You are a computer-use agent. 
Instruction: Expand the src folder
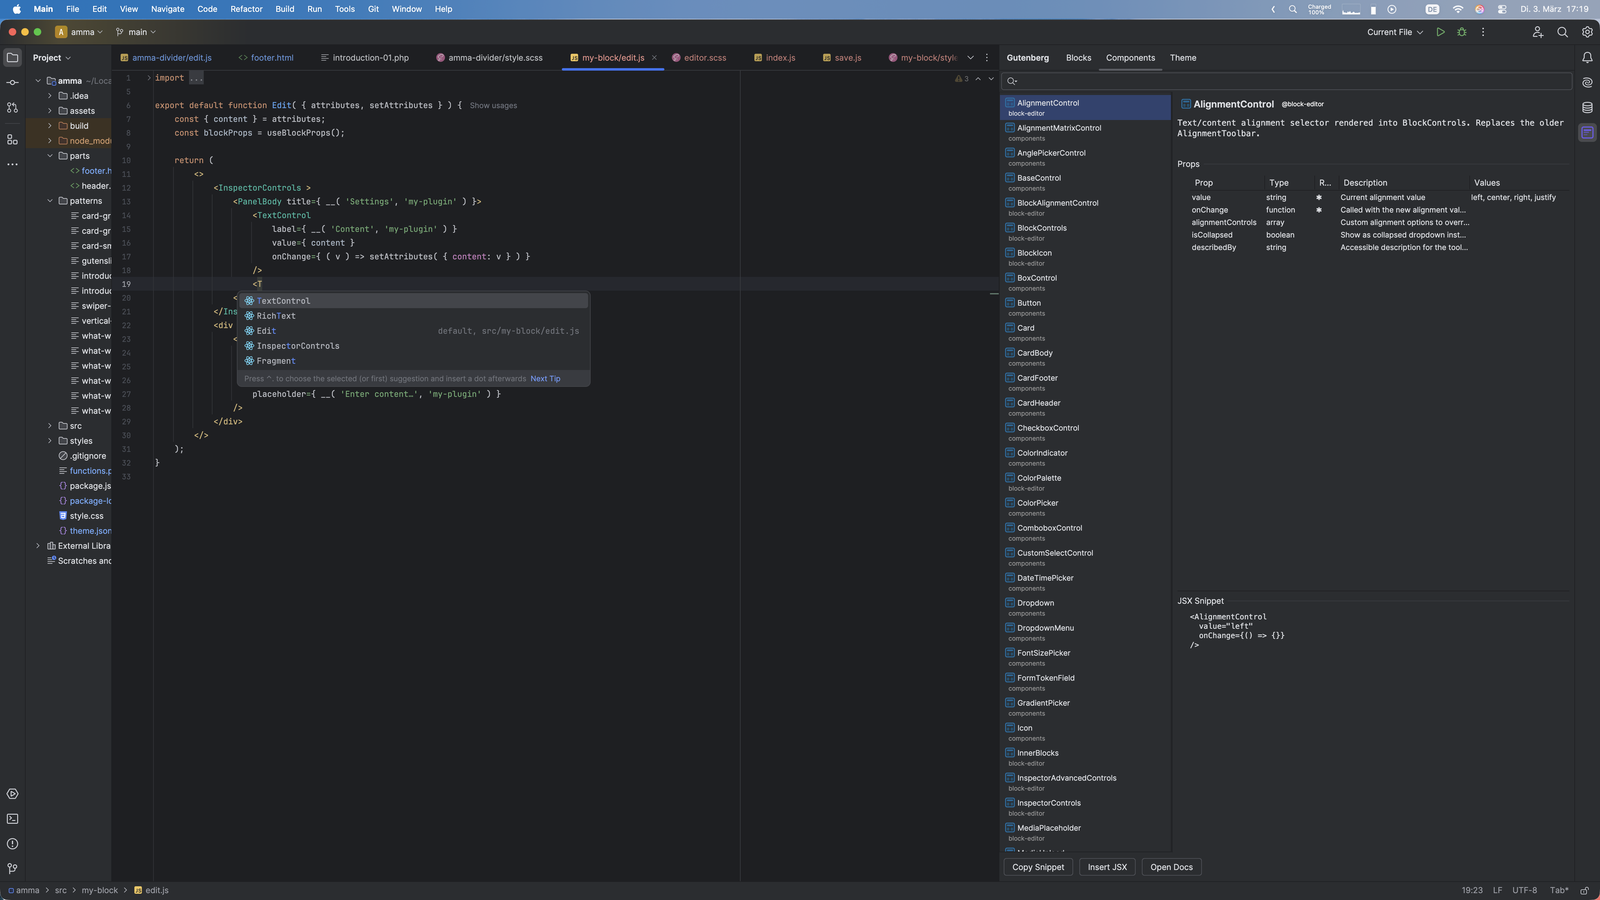click(50, 426)
